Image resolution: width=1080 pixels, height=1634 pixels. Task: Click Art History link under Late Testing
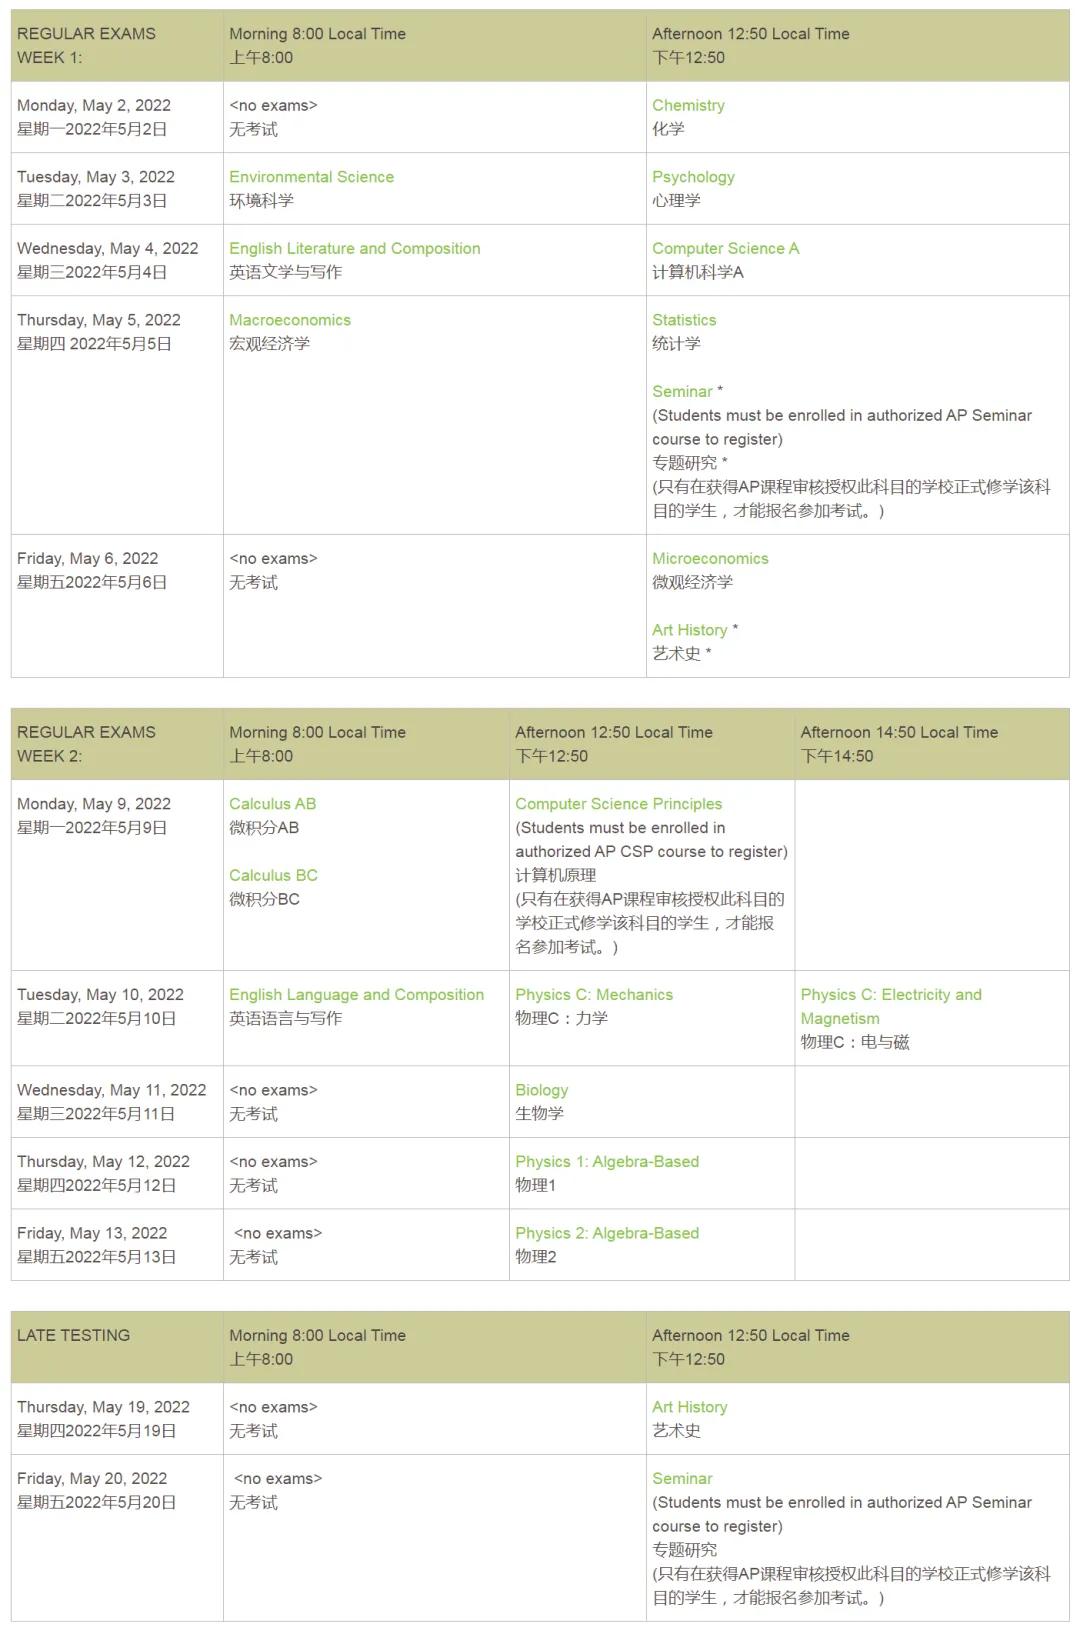[x=689, y=1407]
